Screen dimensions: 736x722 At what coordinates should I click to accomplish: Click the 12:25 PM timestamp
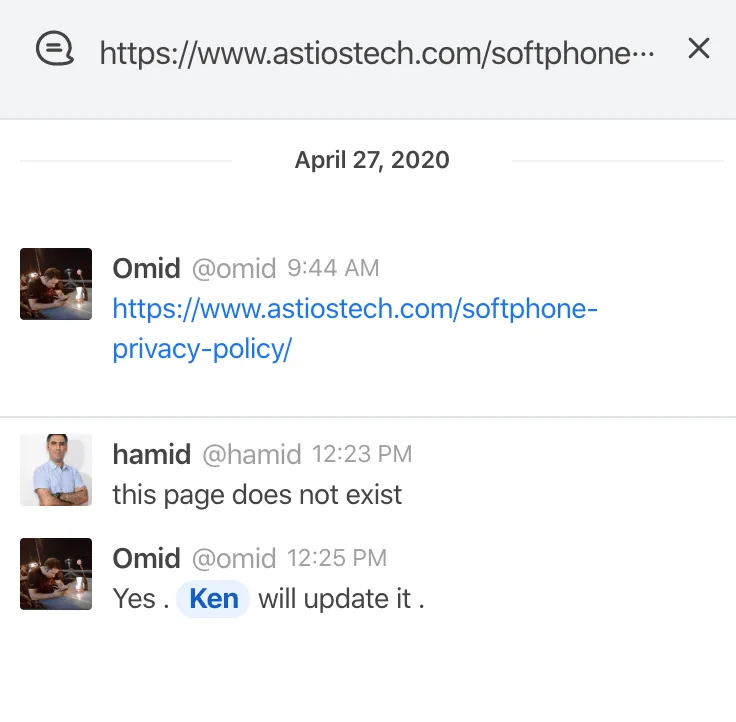337,558
